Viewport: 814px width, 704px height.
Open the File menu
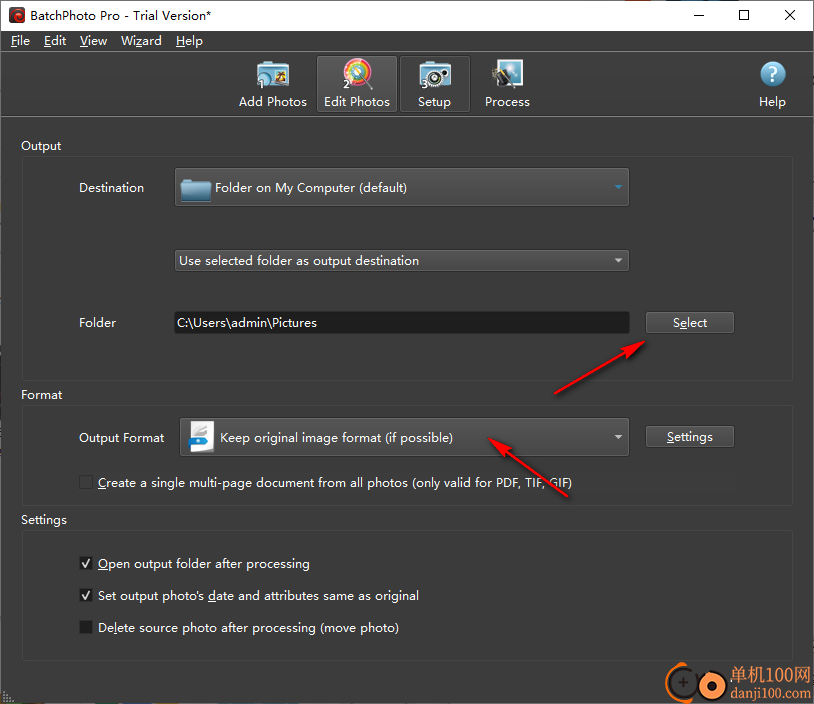click(x=20, y=41)
